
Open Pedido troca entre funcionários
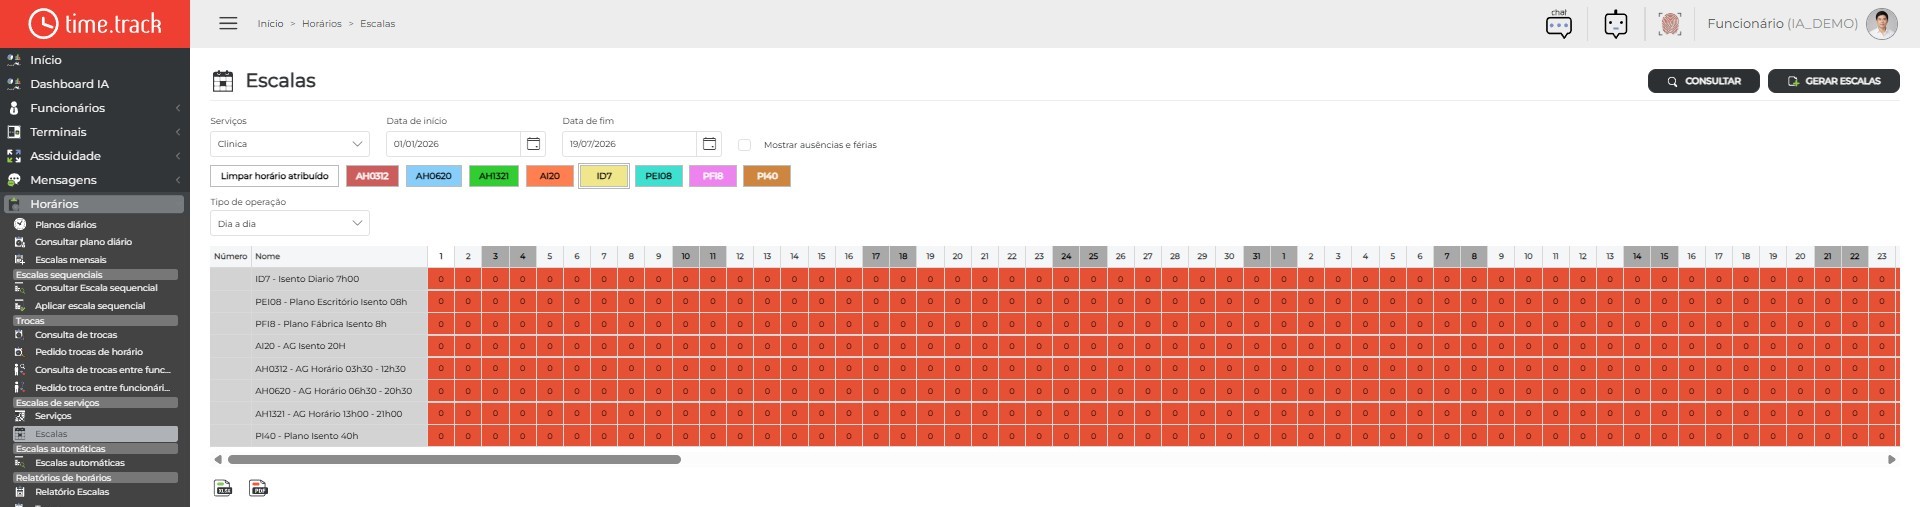tap(102, 388)
